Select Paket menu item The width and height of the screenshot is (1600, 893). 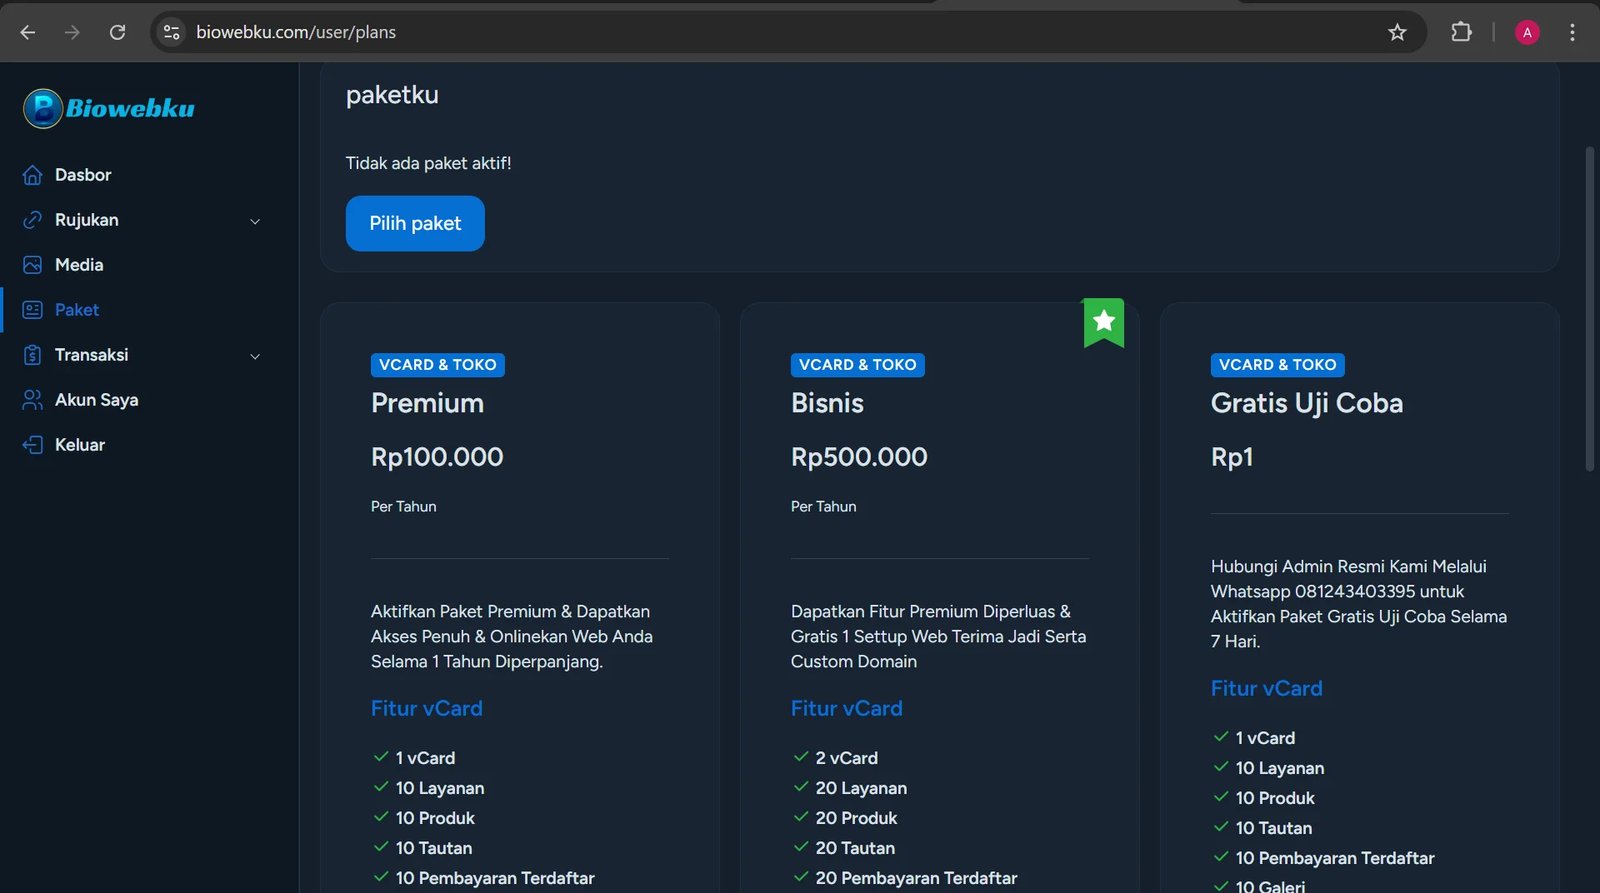click(77, 310)
